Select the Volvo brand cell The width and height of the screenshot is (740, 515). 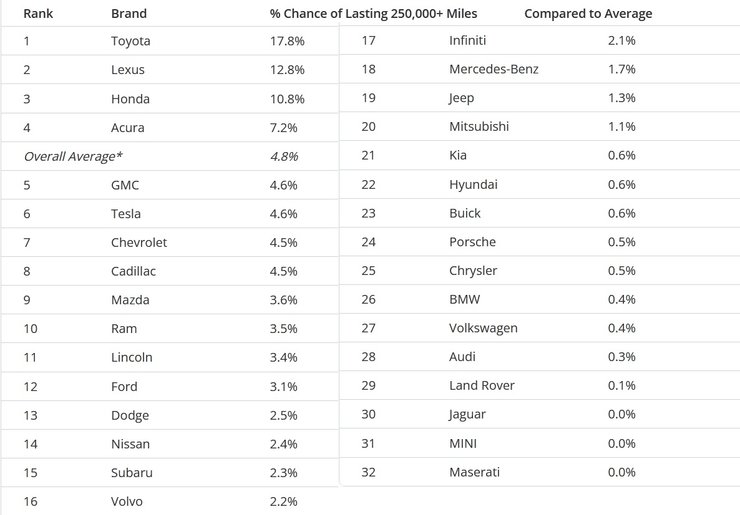click(127, 501)
